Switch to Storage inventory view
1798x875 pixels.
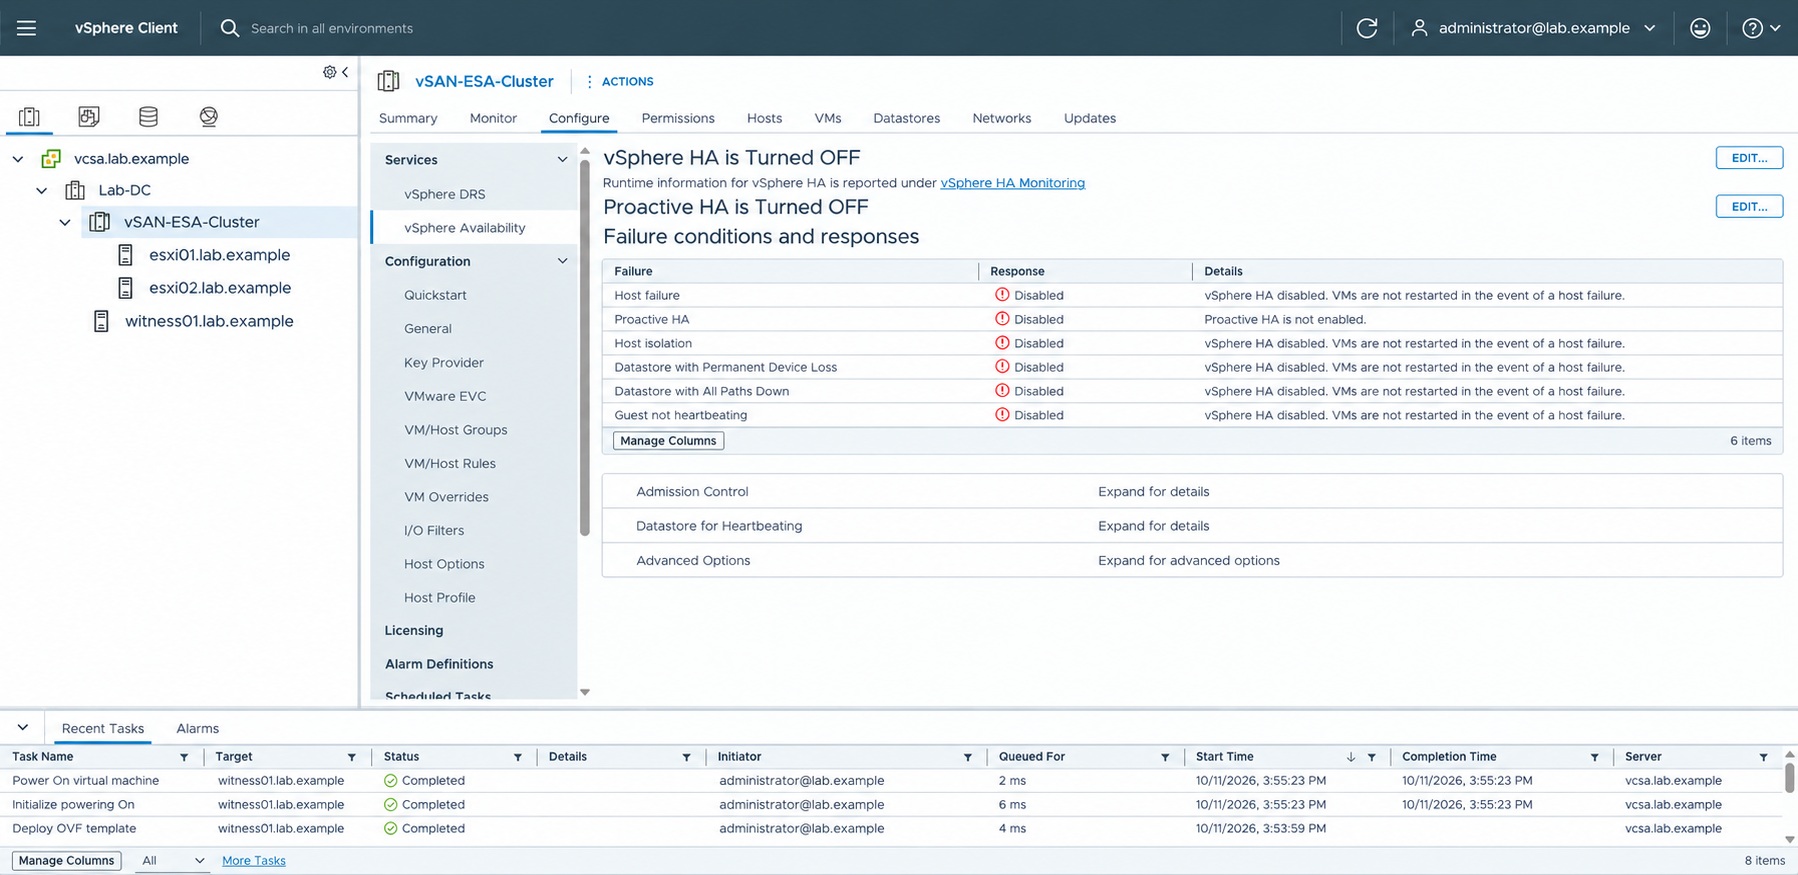148,117
